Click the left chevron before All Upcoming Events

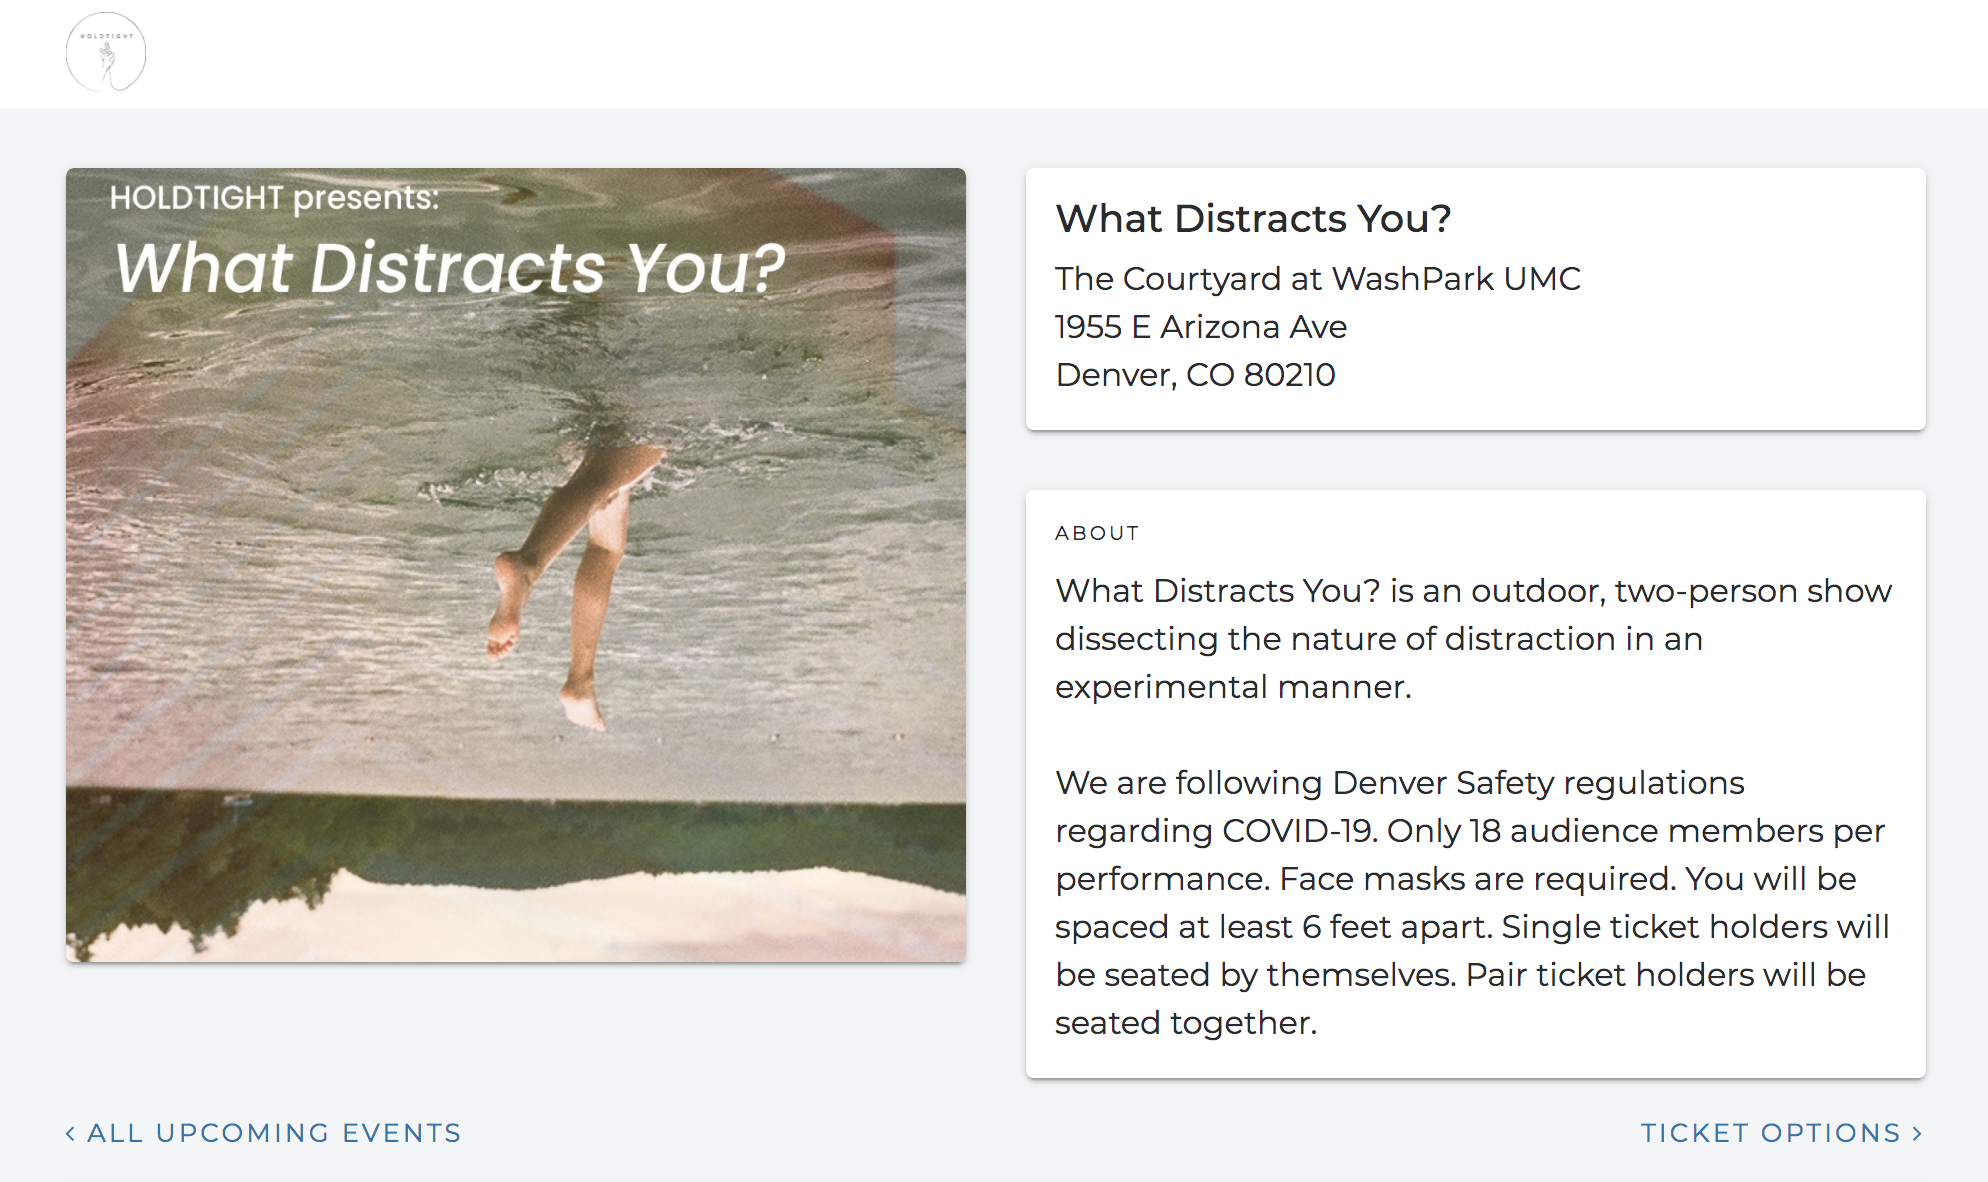pos(70,1133)
